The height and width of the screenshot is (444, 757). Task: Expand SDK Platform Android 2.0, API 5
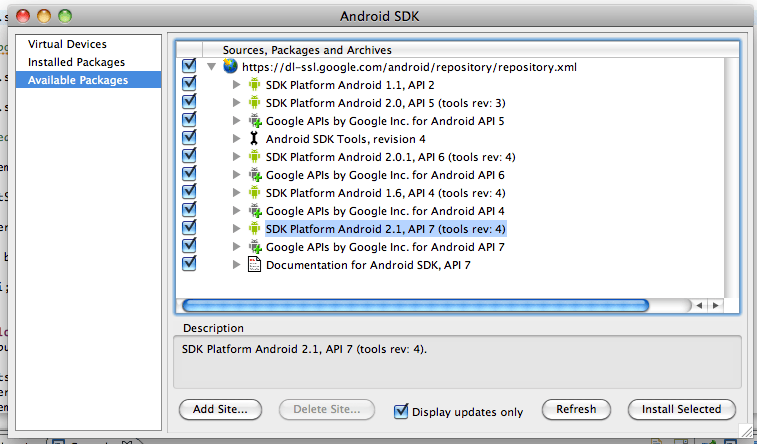tap(236, 102)
